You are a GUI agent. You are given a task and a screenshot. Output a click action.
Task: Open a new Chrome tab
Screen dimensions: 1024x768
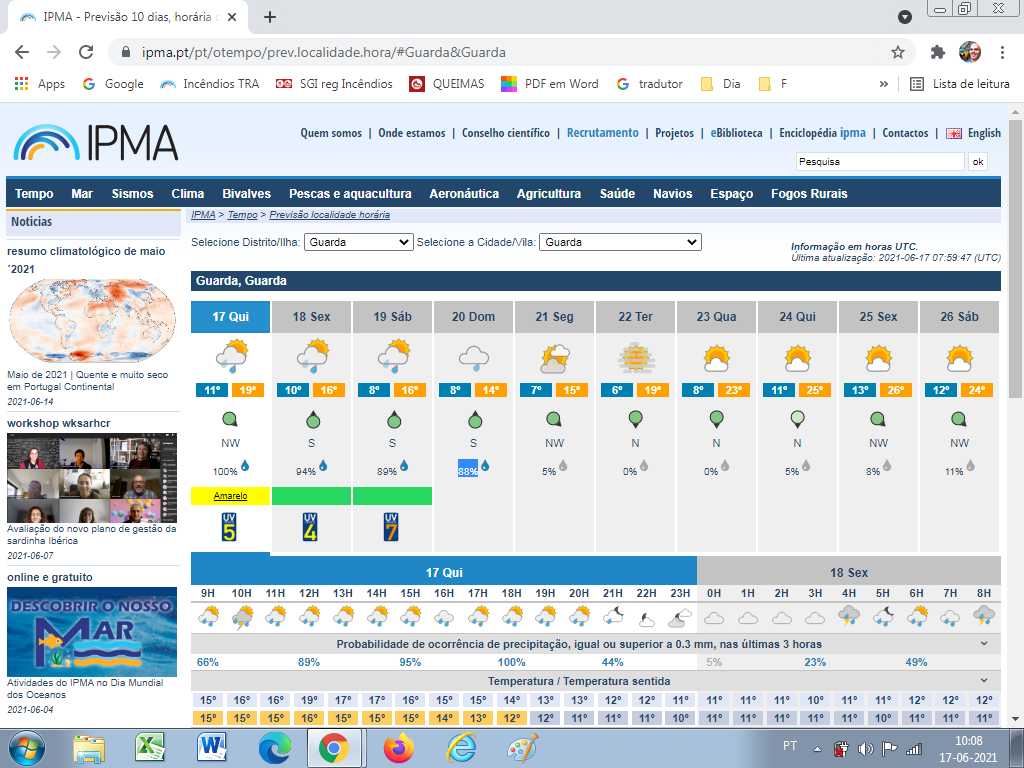(x=270, y=17)
